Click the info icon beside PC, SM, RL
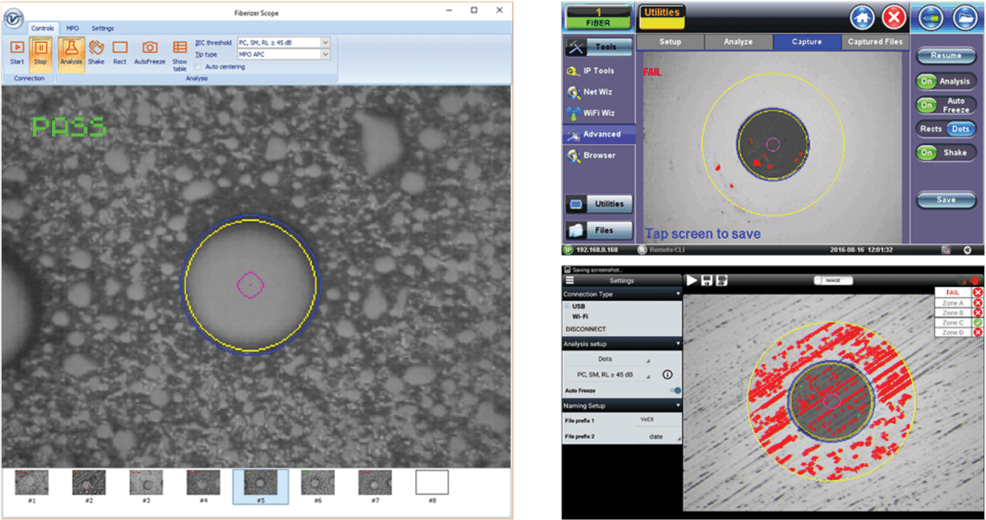Viewport: 986px width, 520px height. 667,374
